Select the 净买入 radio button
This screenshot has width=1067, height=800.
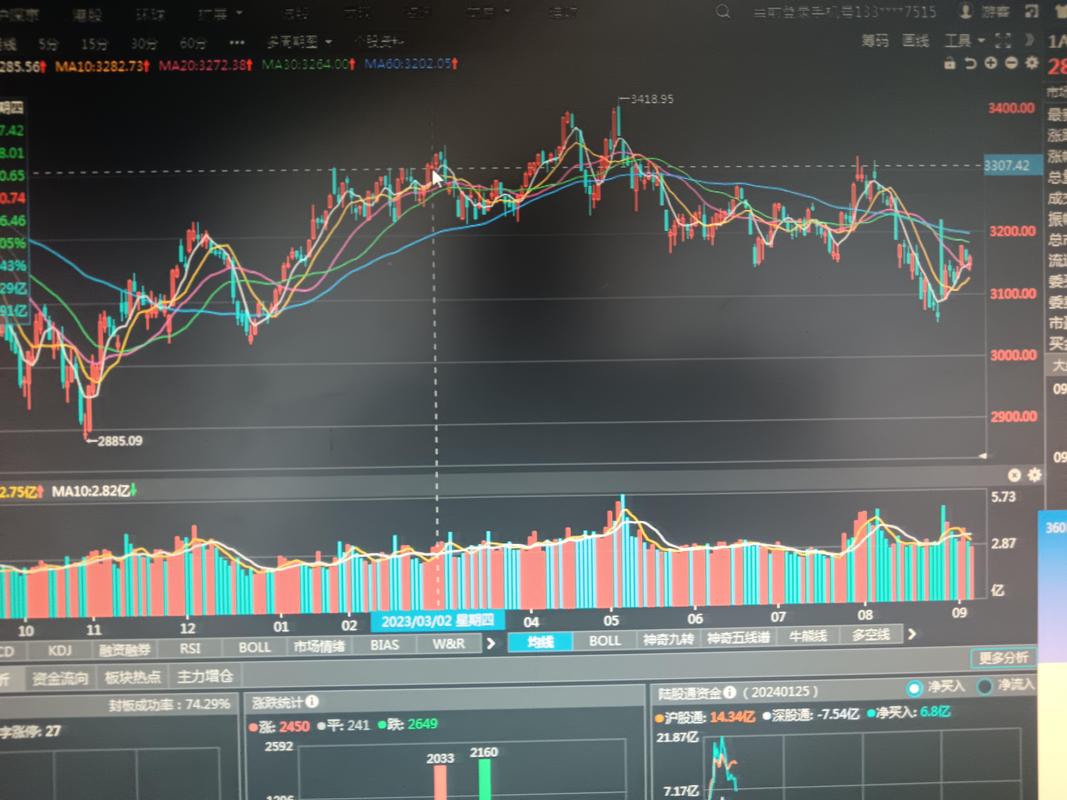point(914,688)
